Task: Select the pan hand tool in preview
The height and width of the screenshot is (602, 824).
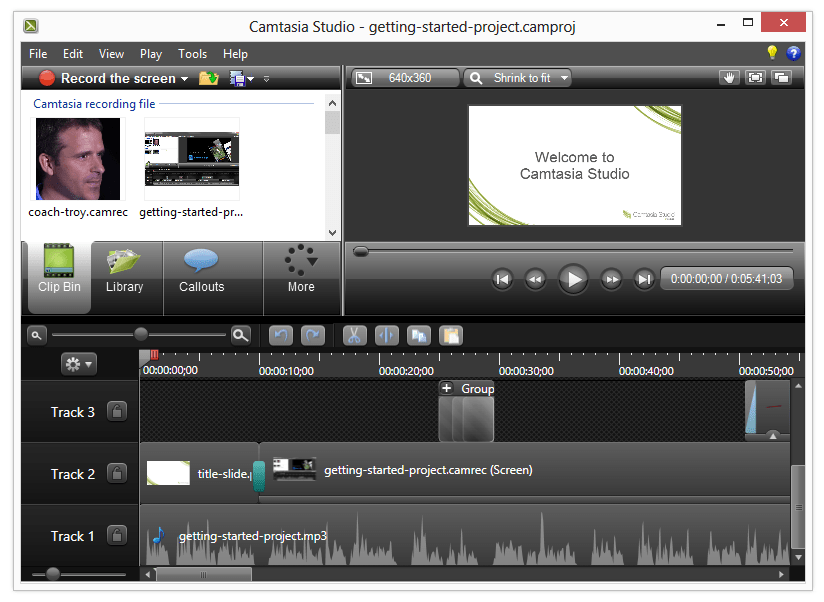Action: point(729,78)
